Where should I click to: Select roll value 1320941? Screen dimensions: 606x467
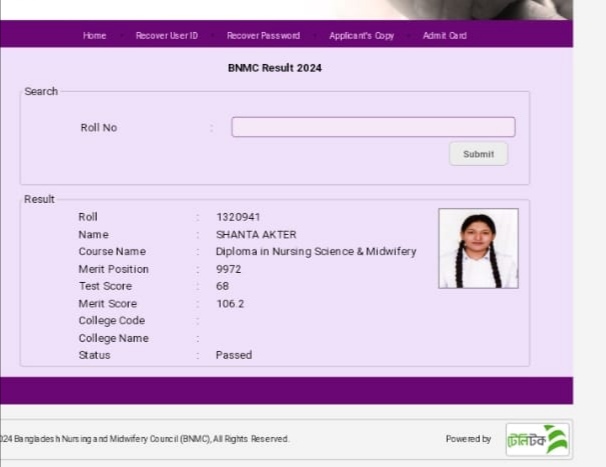[x=238, y=217]
